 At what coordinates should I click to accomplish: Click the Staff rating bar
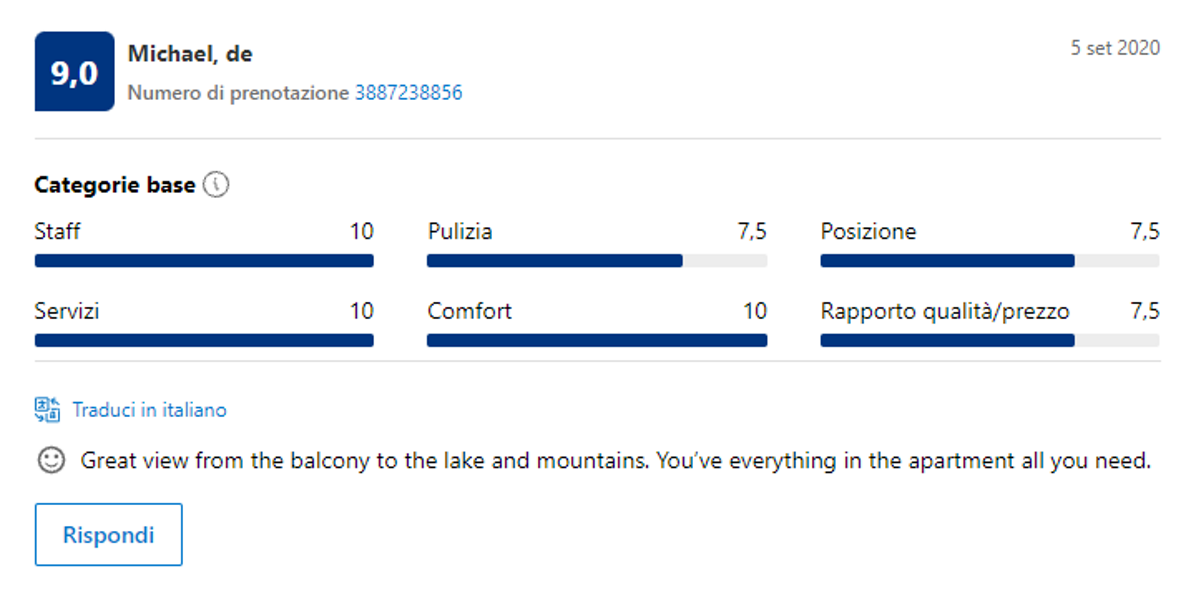pos(204,261)
